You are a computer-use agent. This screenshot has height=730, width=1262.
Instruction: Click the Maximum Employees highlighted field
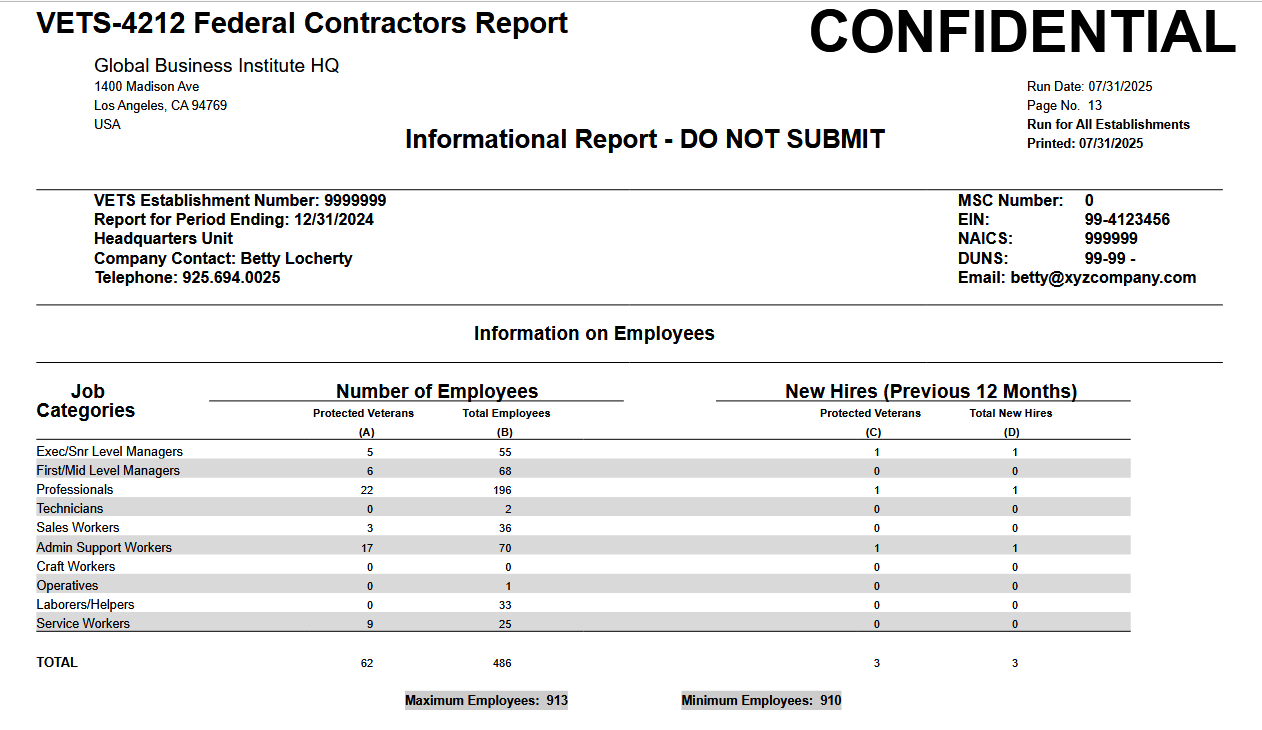pyautogui.click(x=486, y=701)
